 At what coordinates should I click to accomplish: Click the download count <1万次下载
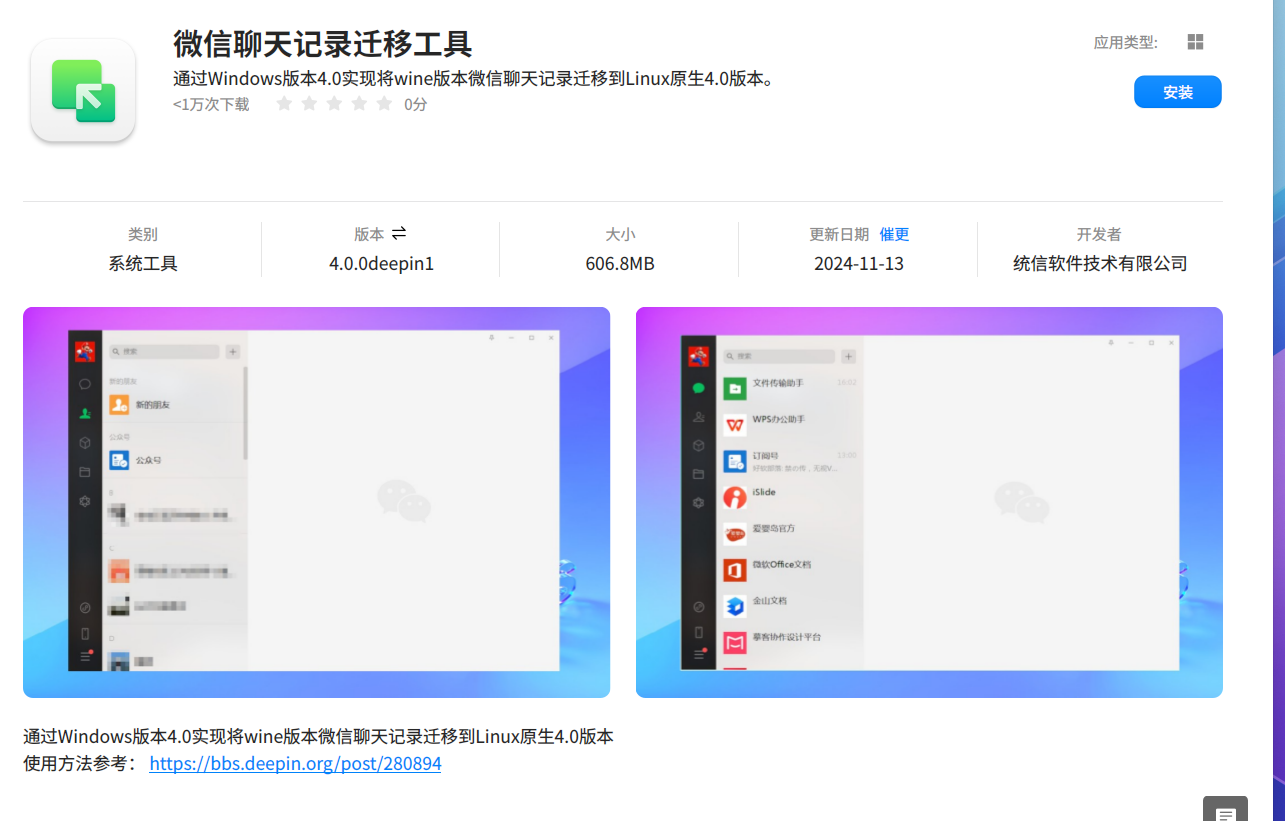click(x=211, y=104)
